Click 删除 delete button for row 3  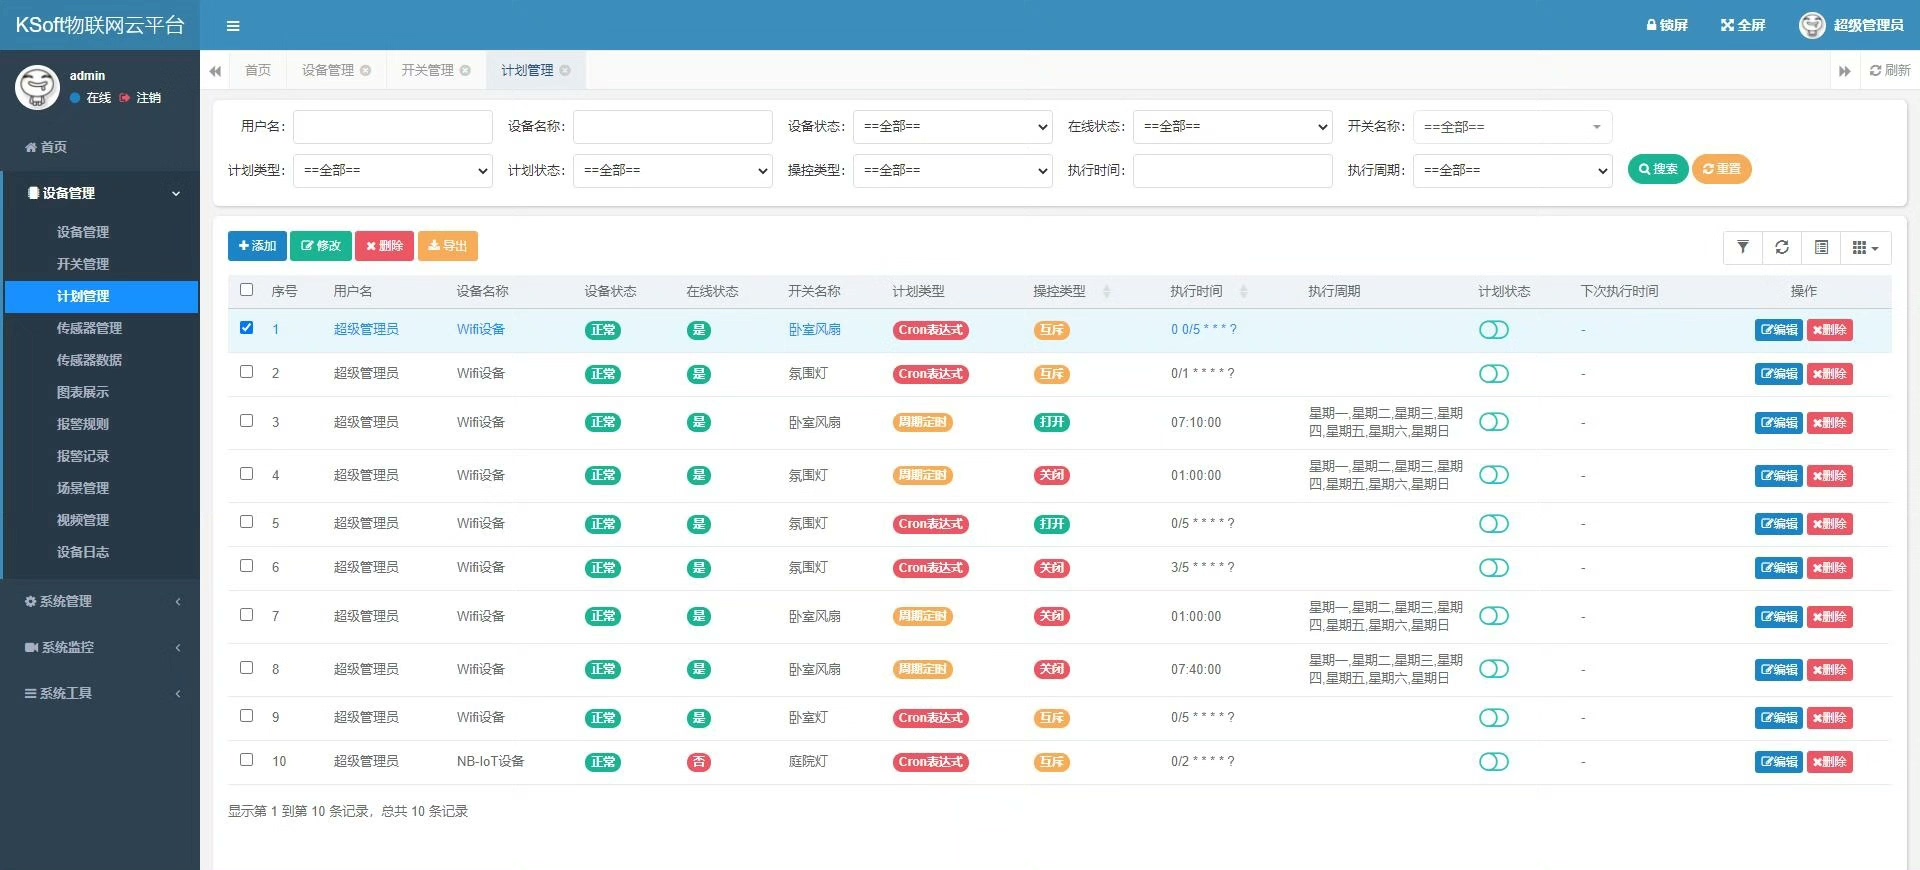tap(1830, 423)
